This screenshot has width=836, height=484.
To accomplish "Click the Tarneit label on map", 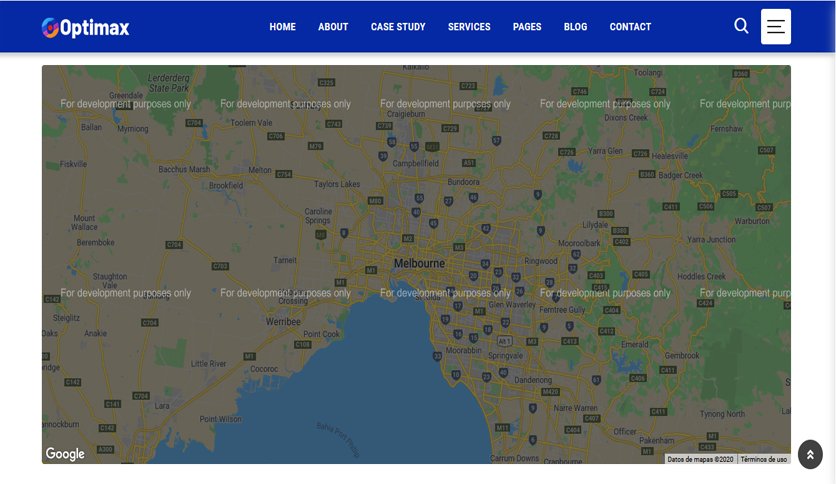I will click(x=285, y=260).
